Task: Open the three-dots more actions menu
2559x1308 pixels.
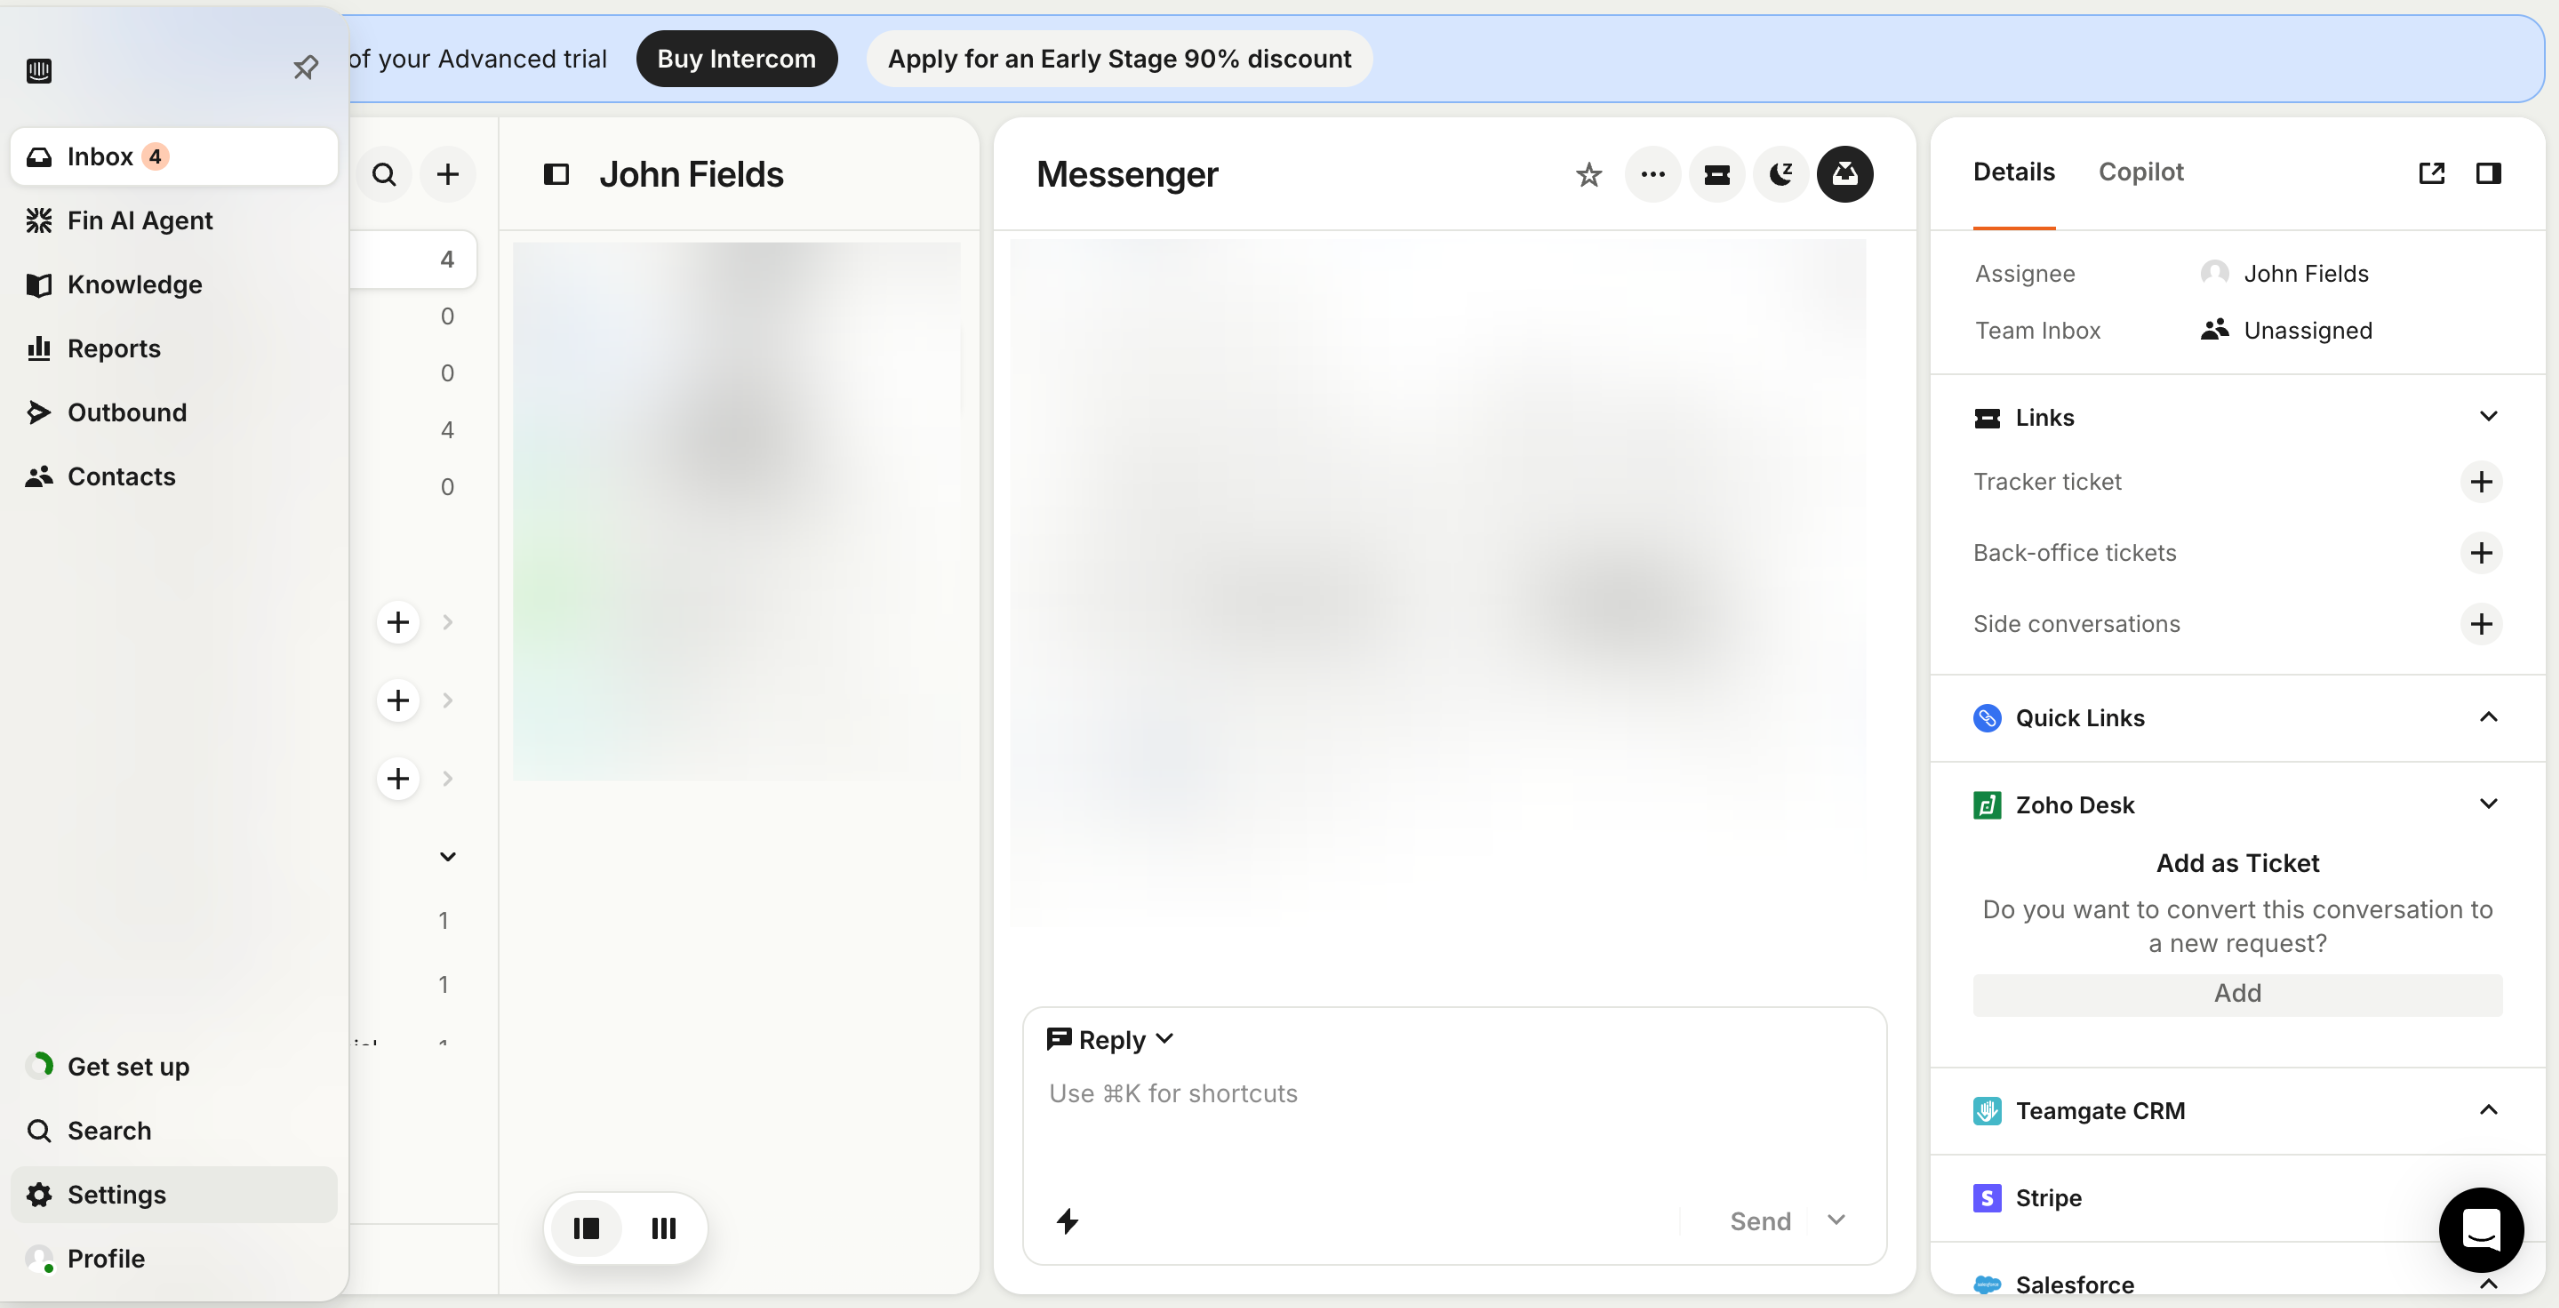Action: [x=1652, y=175]
